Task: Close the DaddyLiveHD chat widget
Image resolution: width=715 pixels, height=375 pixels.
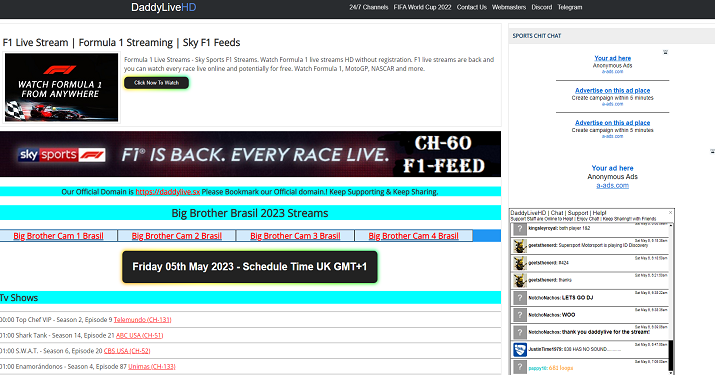Action: click(670, 213)
